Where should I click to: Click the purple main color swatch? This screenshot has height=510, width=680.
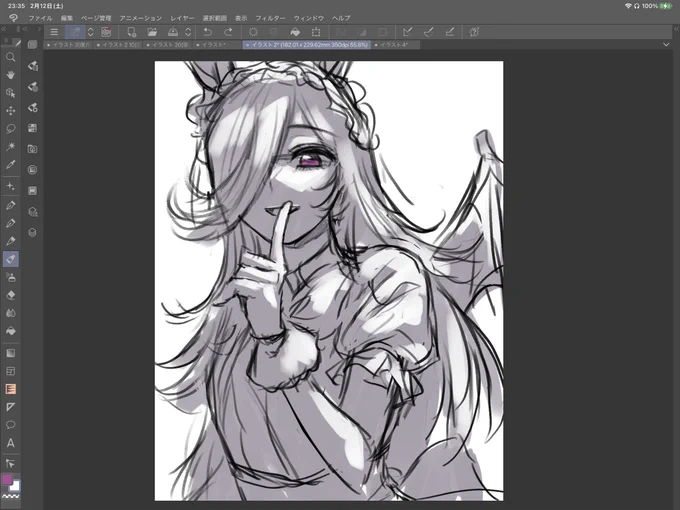(x=7, y=479)
